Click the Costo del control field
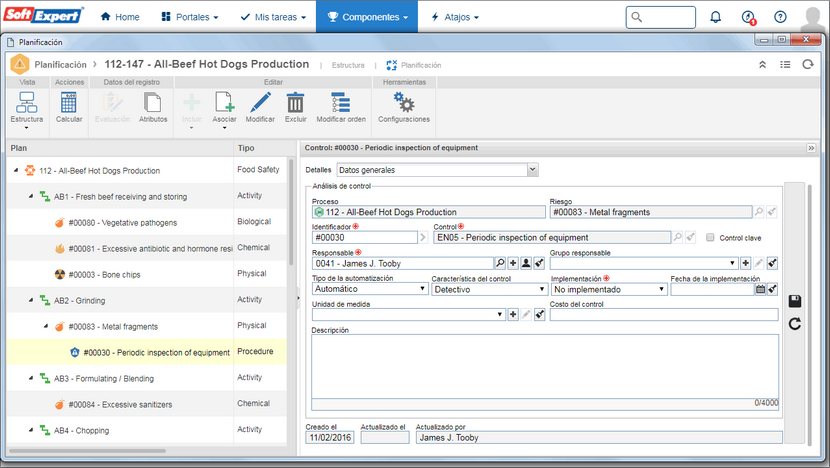Viewport: 830px width, 468px height. tap(664, 314)
